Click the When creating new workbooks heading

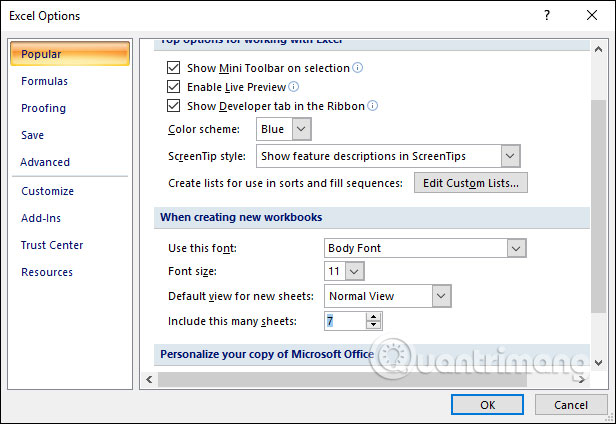click(241, 217)
